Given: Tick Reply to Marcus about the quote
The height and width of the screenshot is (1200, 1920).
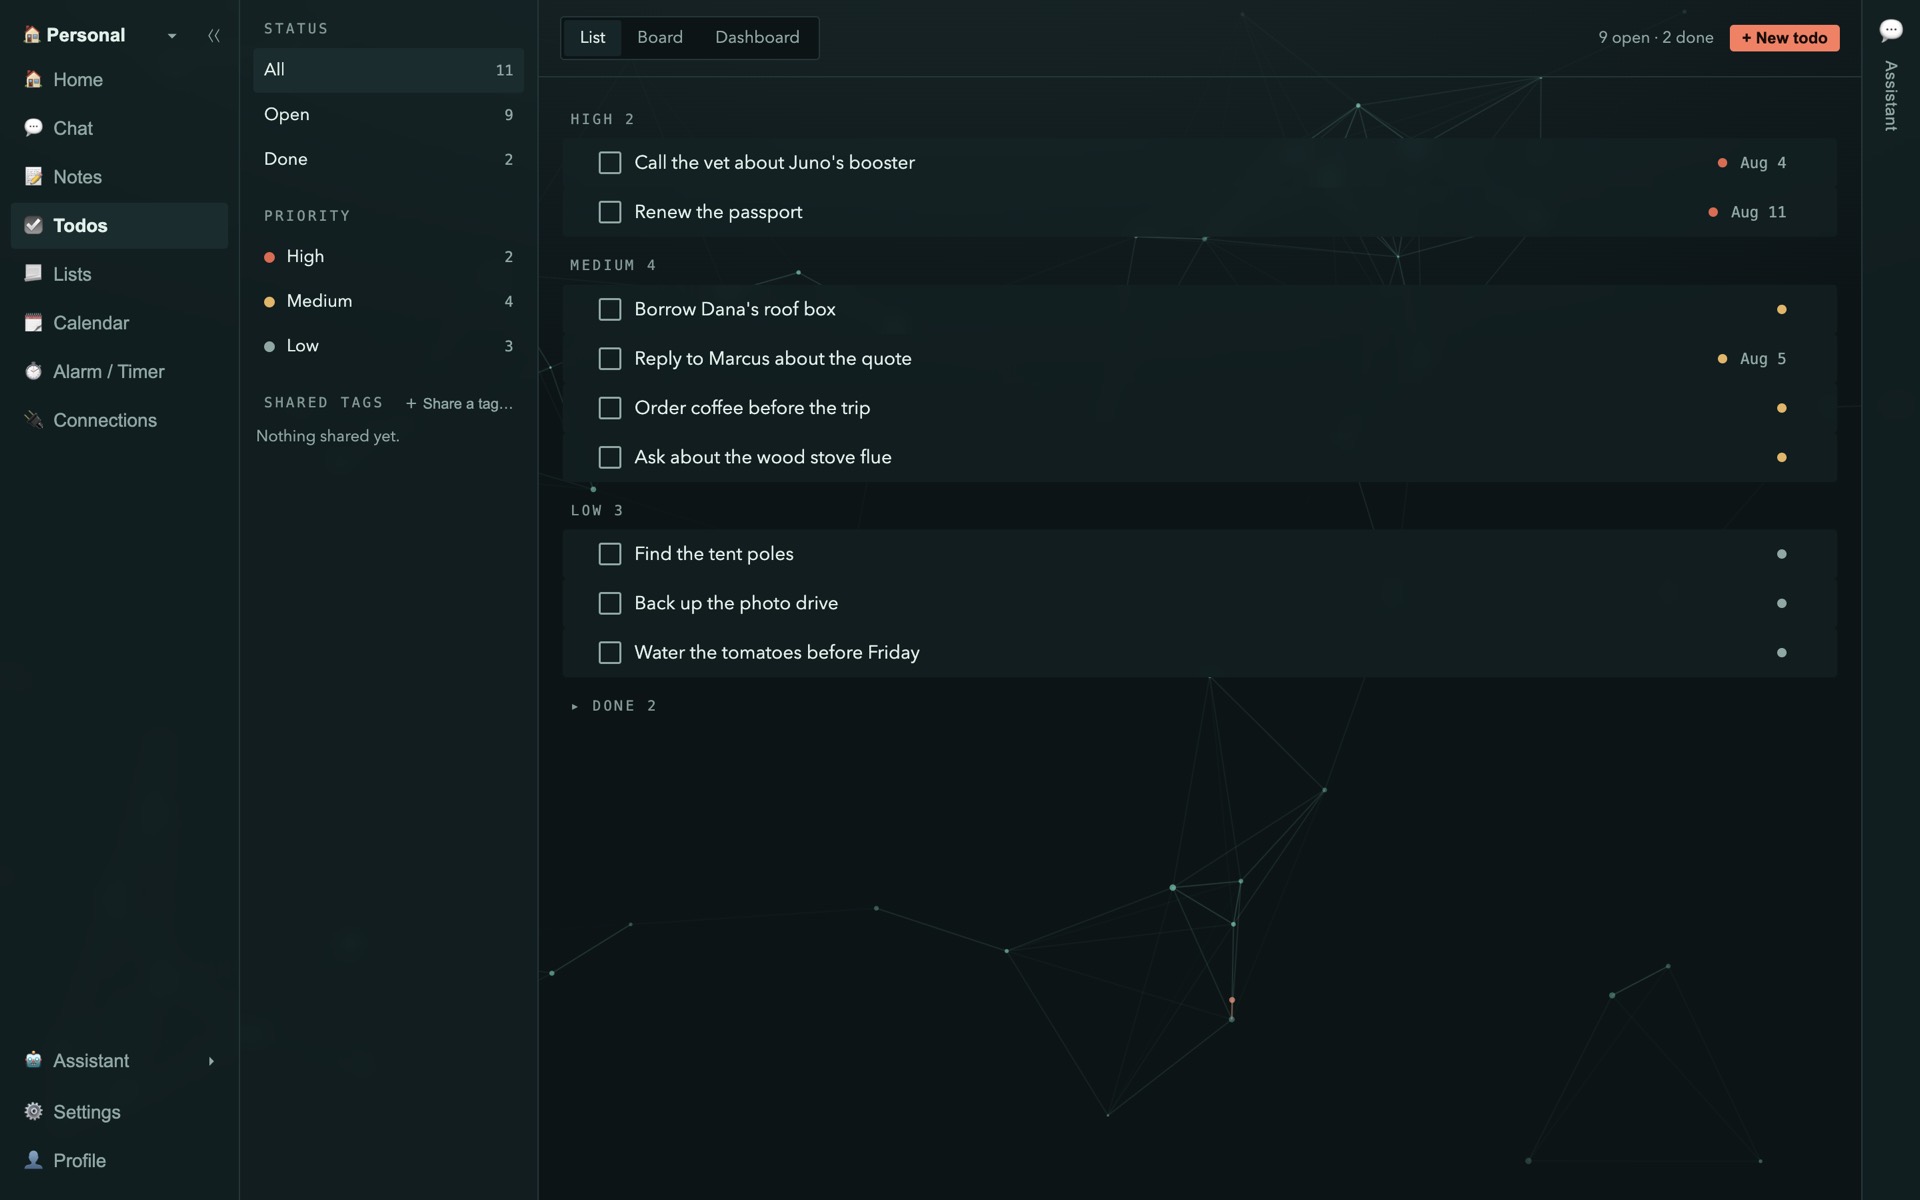Looking at the screenshot, I should point(609,359).
